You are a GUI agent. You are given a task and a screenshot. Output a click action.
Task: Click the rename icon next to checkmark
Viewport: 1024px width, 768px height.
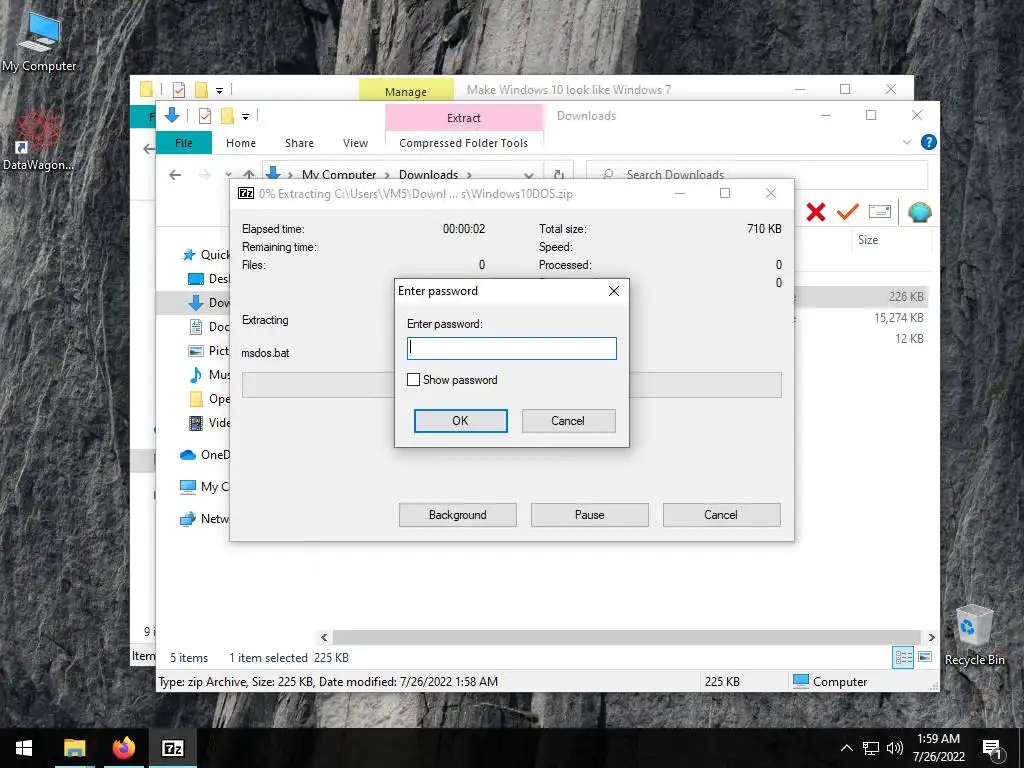coord(880,212)
